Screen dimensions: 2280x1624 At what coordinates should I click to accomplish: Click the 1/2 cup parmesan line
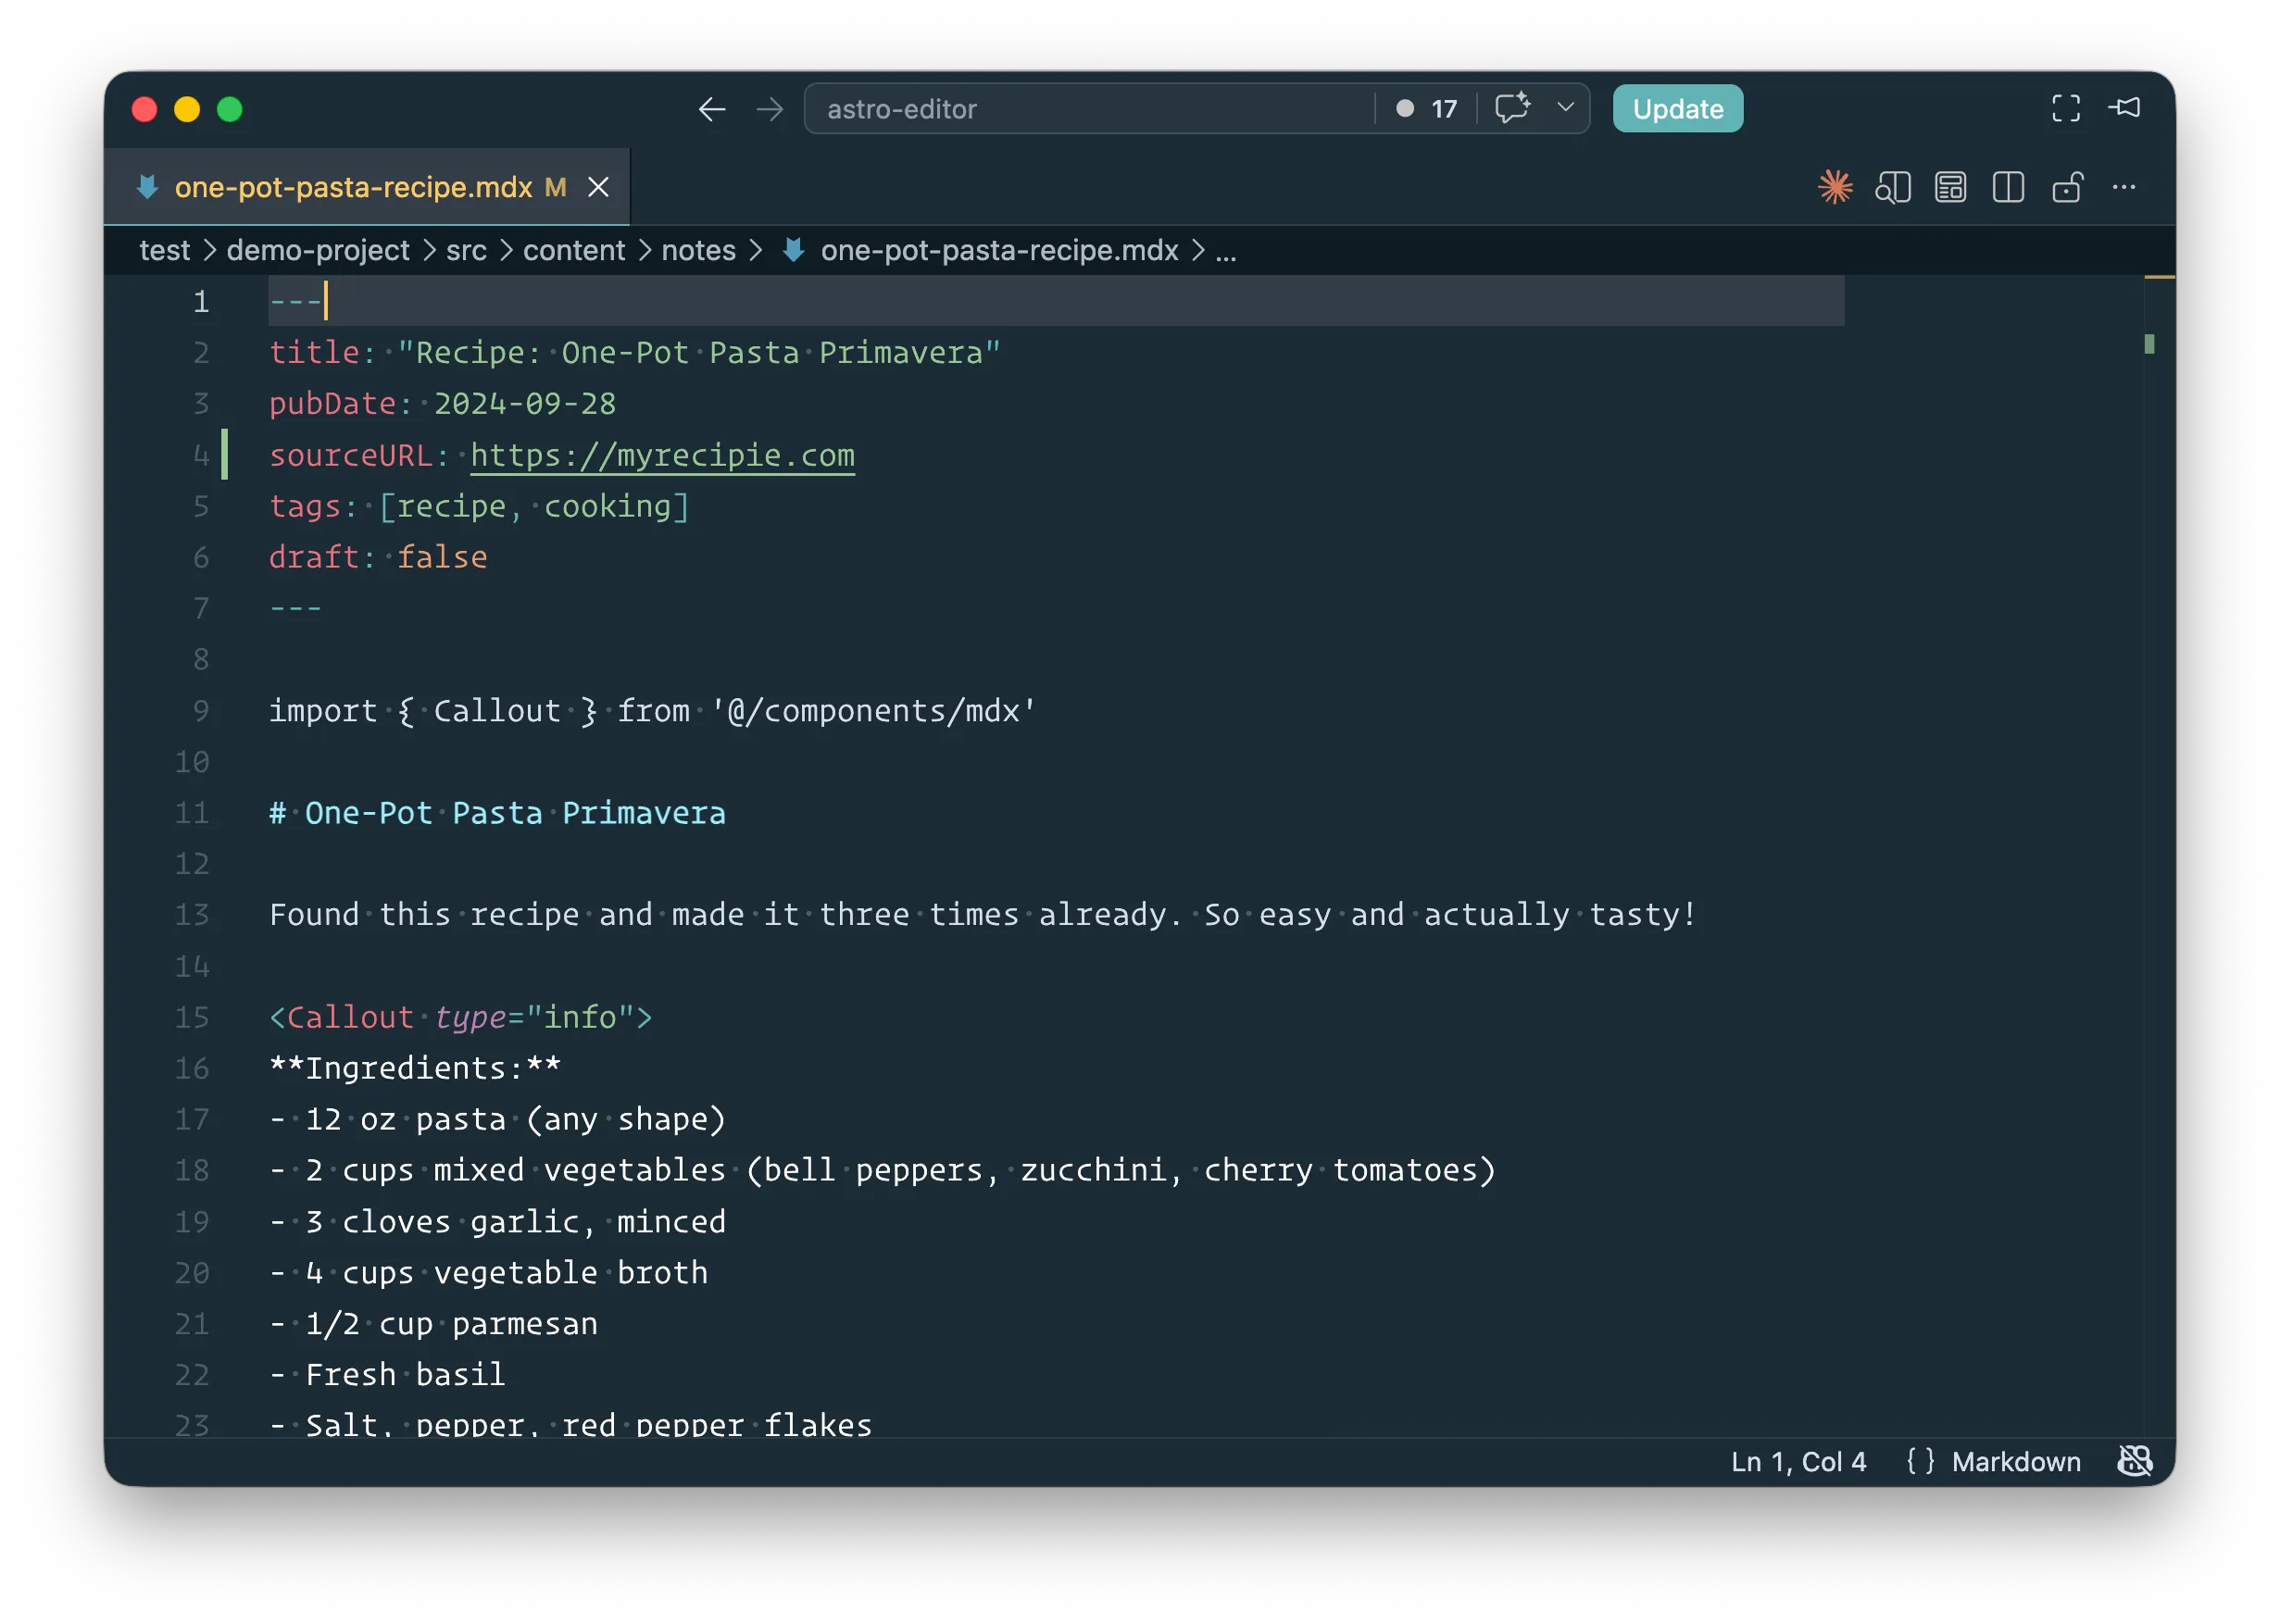(x=433, y=1323)
